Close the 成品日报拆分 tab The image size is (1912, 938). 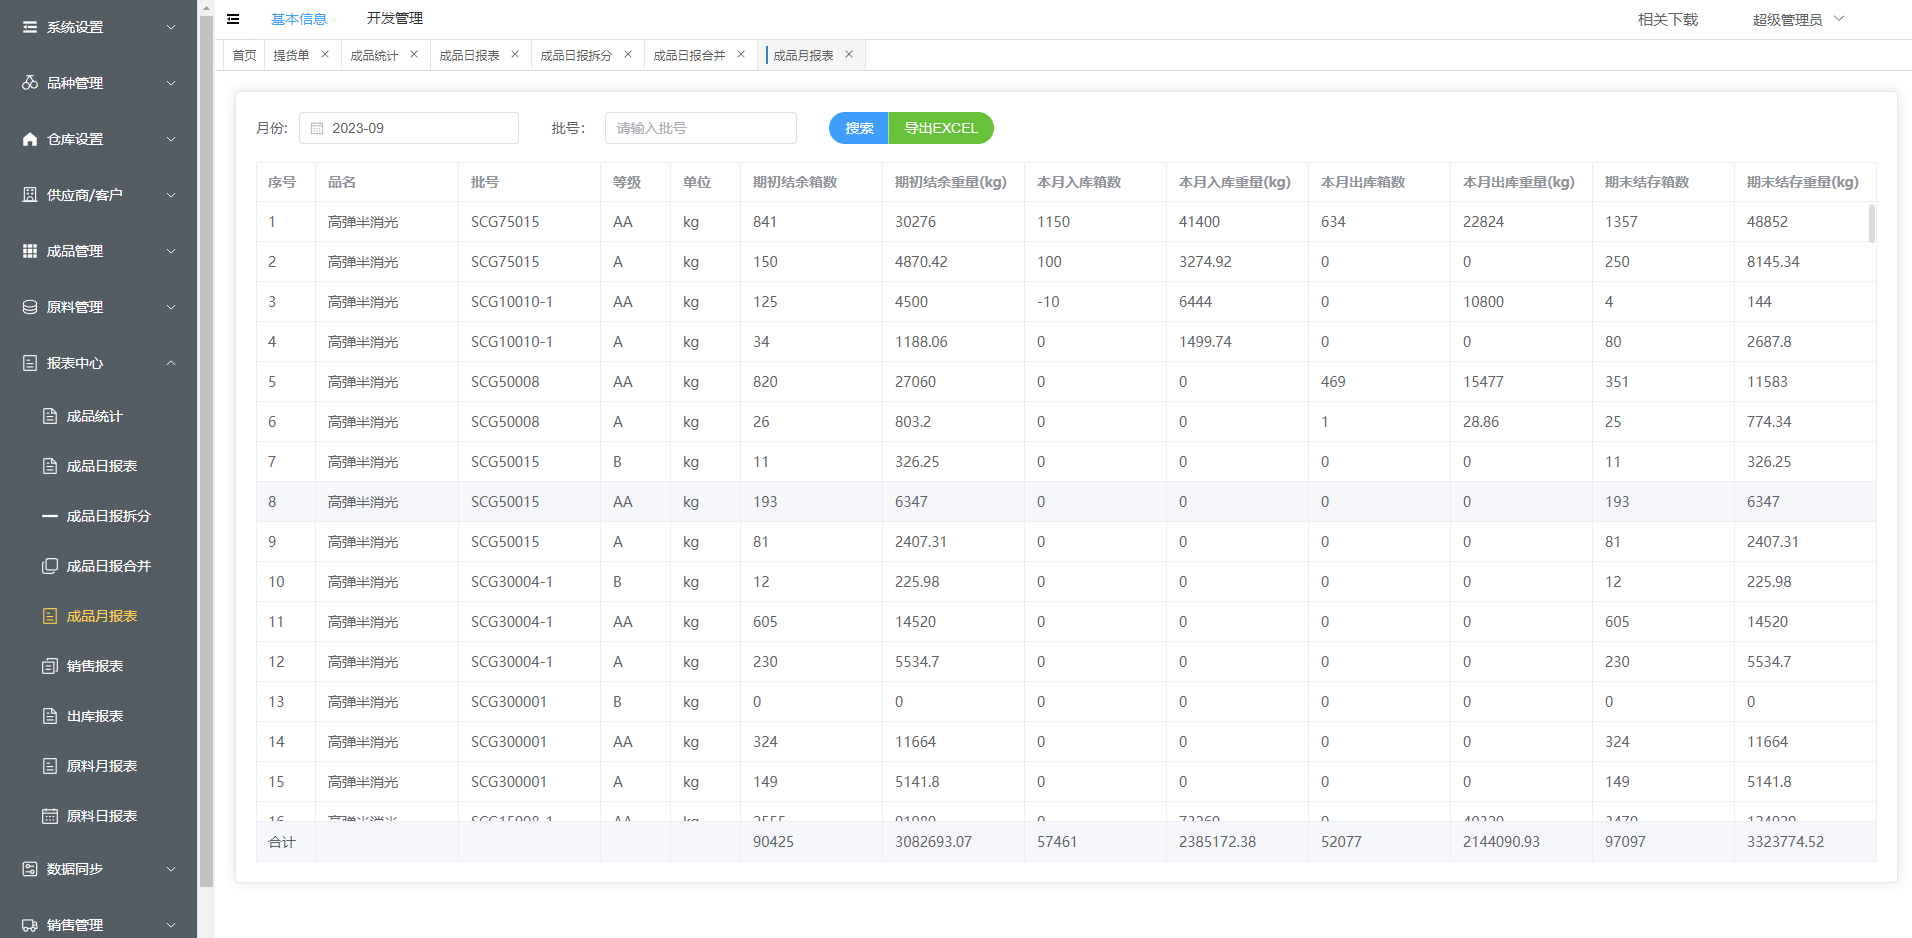click(x=628, y=54)
